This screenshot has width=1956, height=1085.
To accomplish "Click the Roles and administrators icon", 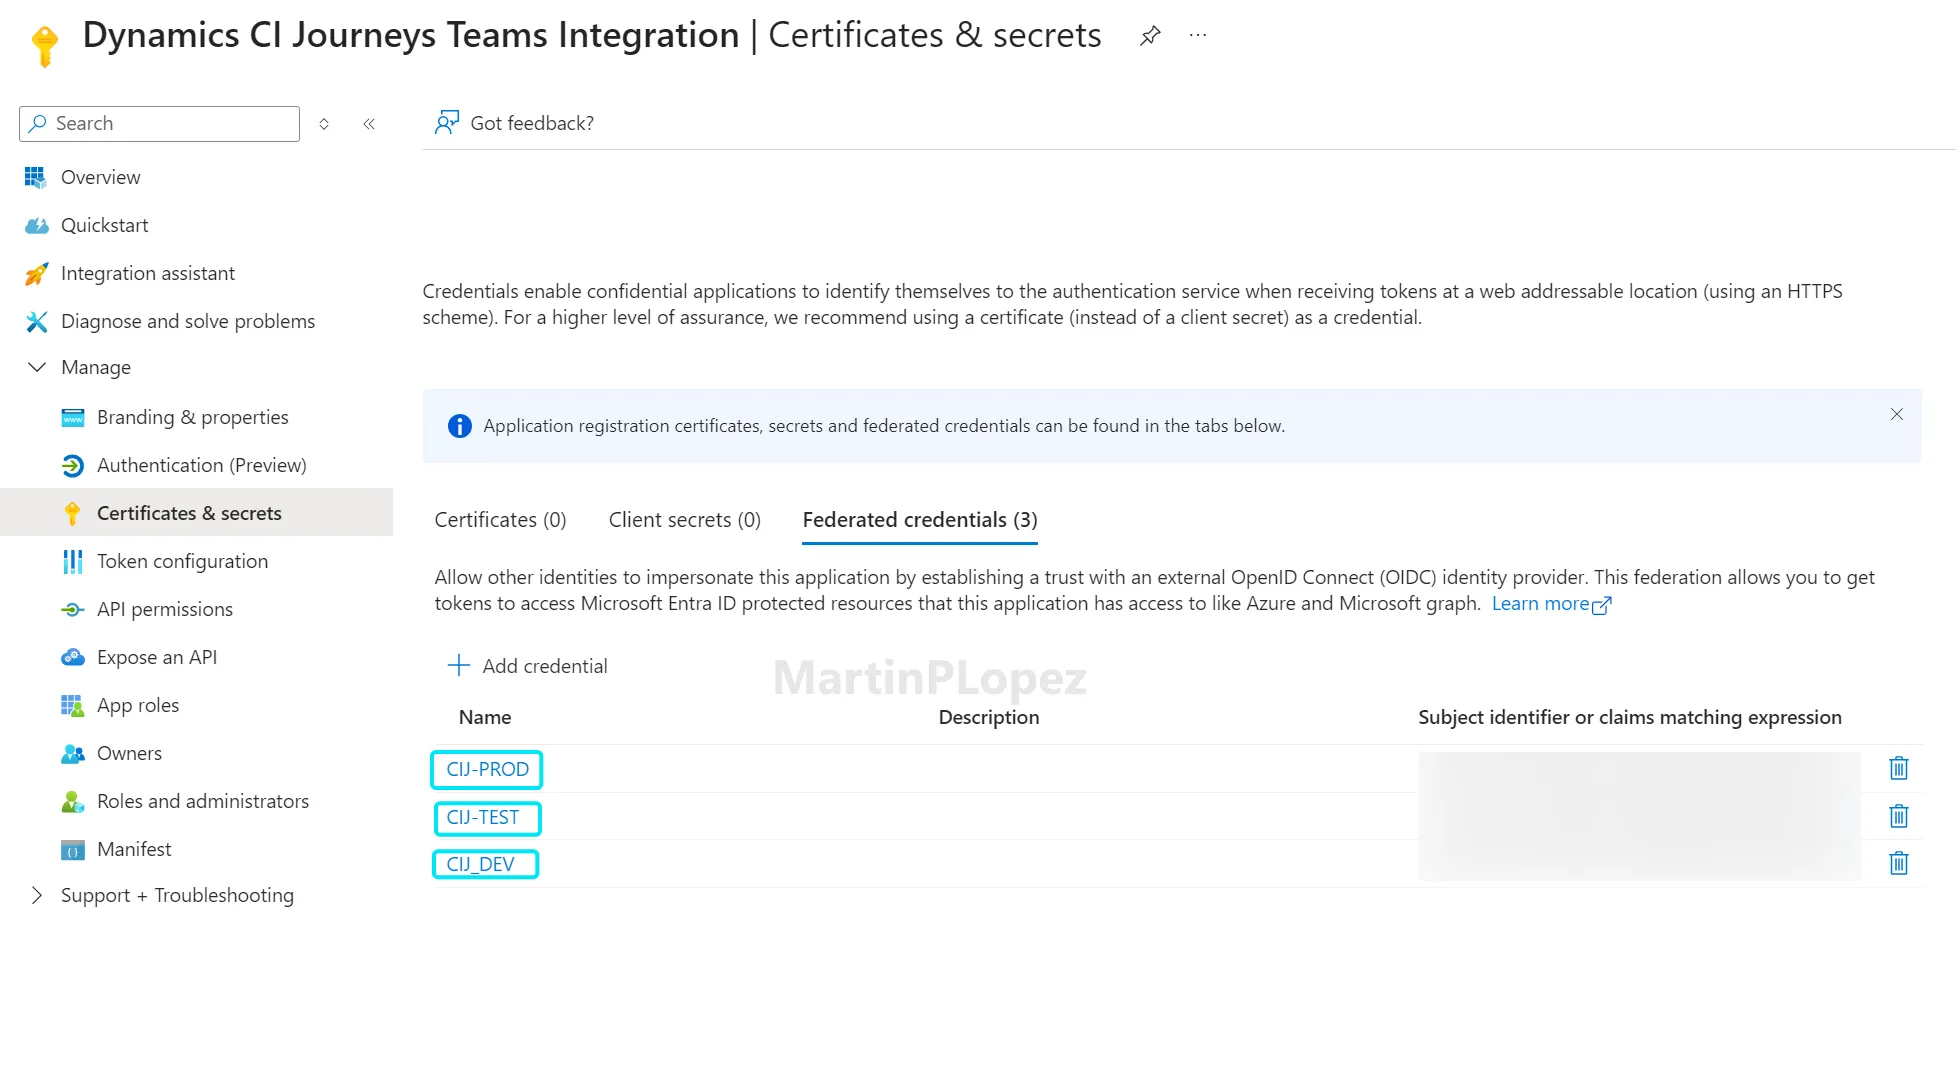I will (73, 802).
